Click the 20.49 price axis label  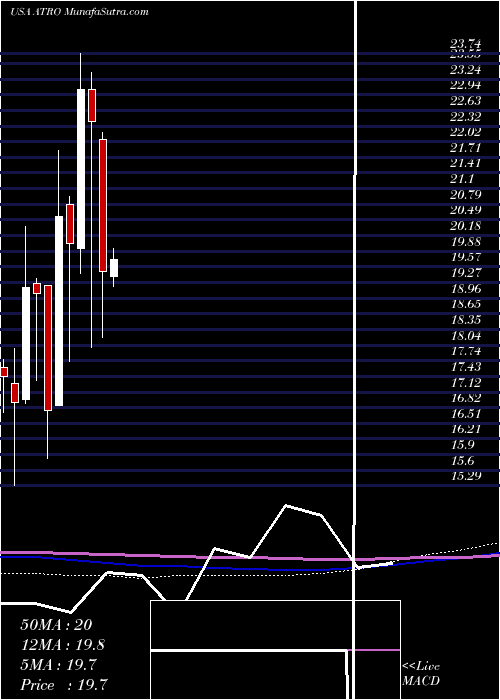(x=466, y=210)
